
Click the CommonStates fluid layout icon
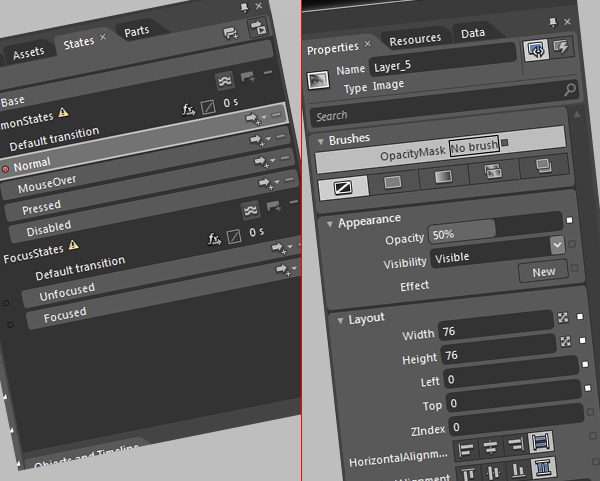tap(225, 81)
